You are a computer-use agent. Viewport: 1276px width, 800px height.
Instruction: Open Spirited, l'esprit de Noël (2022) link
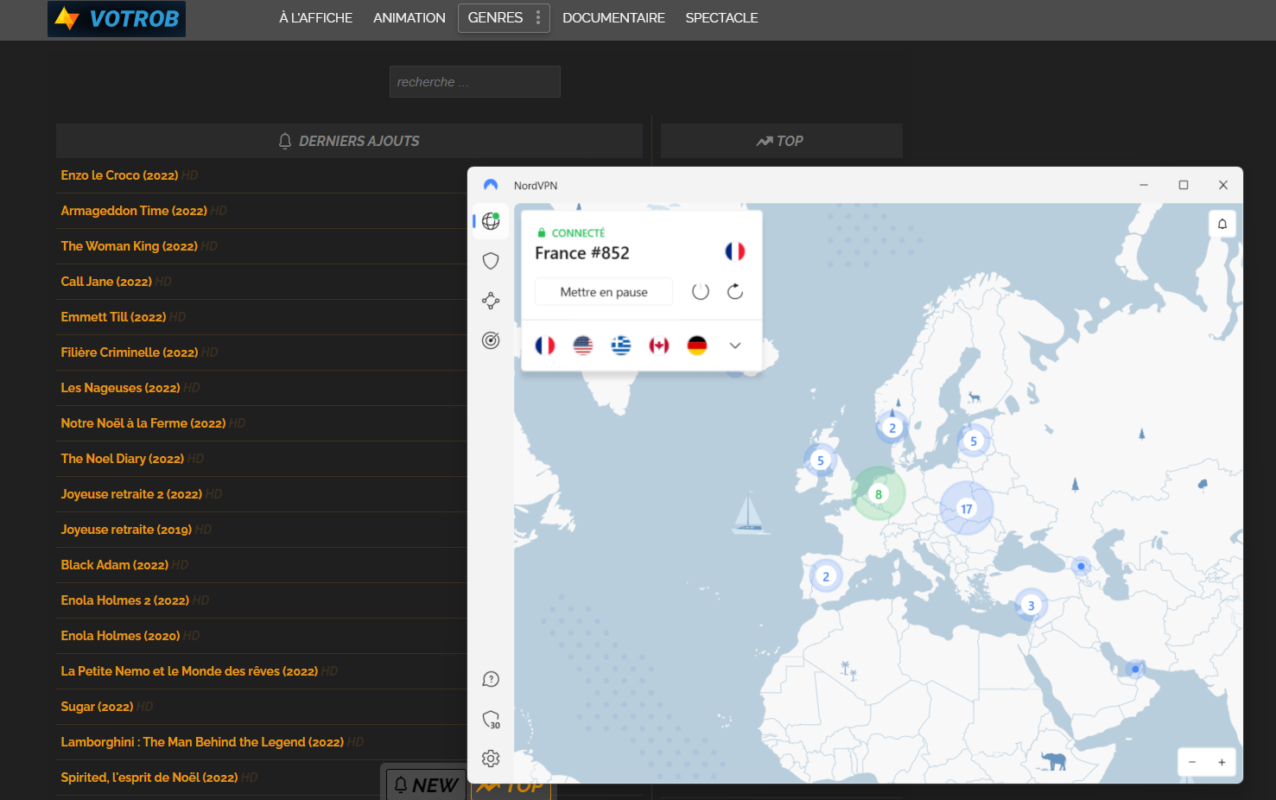149,778
